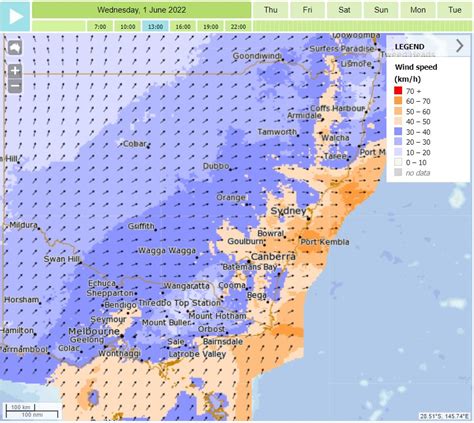Click the Griffith map label

[141, 226]
